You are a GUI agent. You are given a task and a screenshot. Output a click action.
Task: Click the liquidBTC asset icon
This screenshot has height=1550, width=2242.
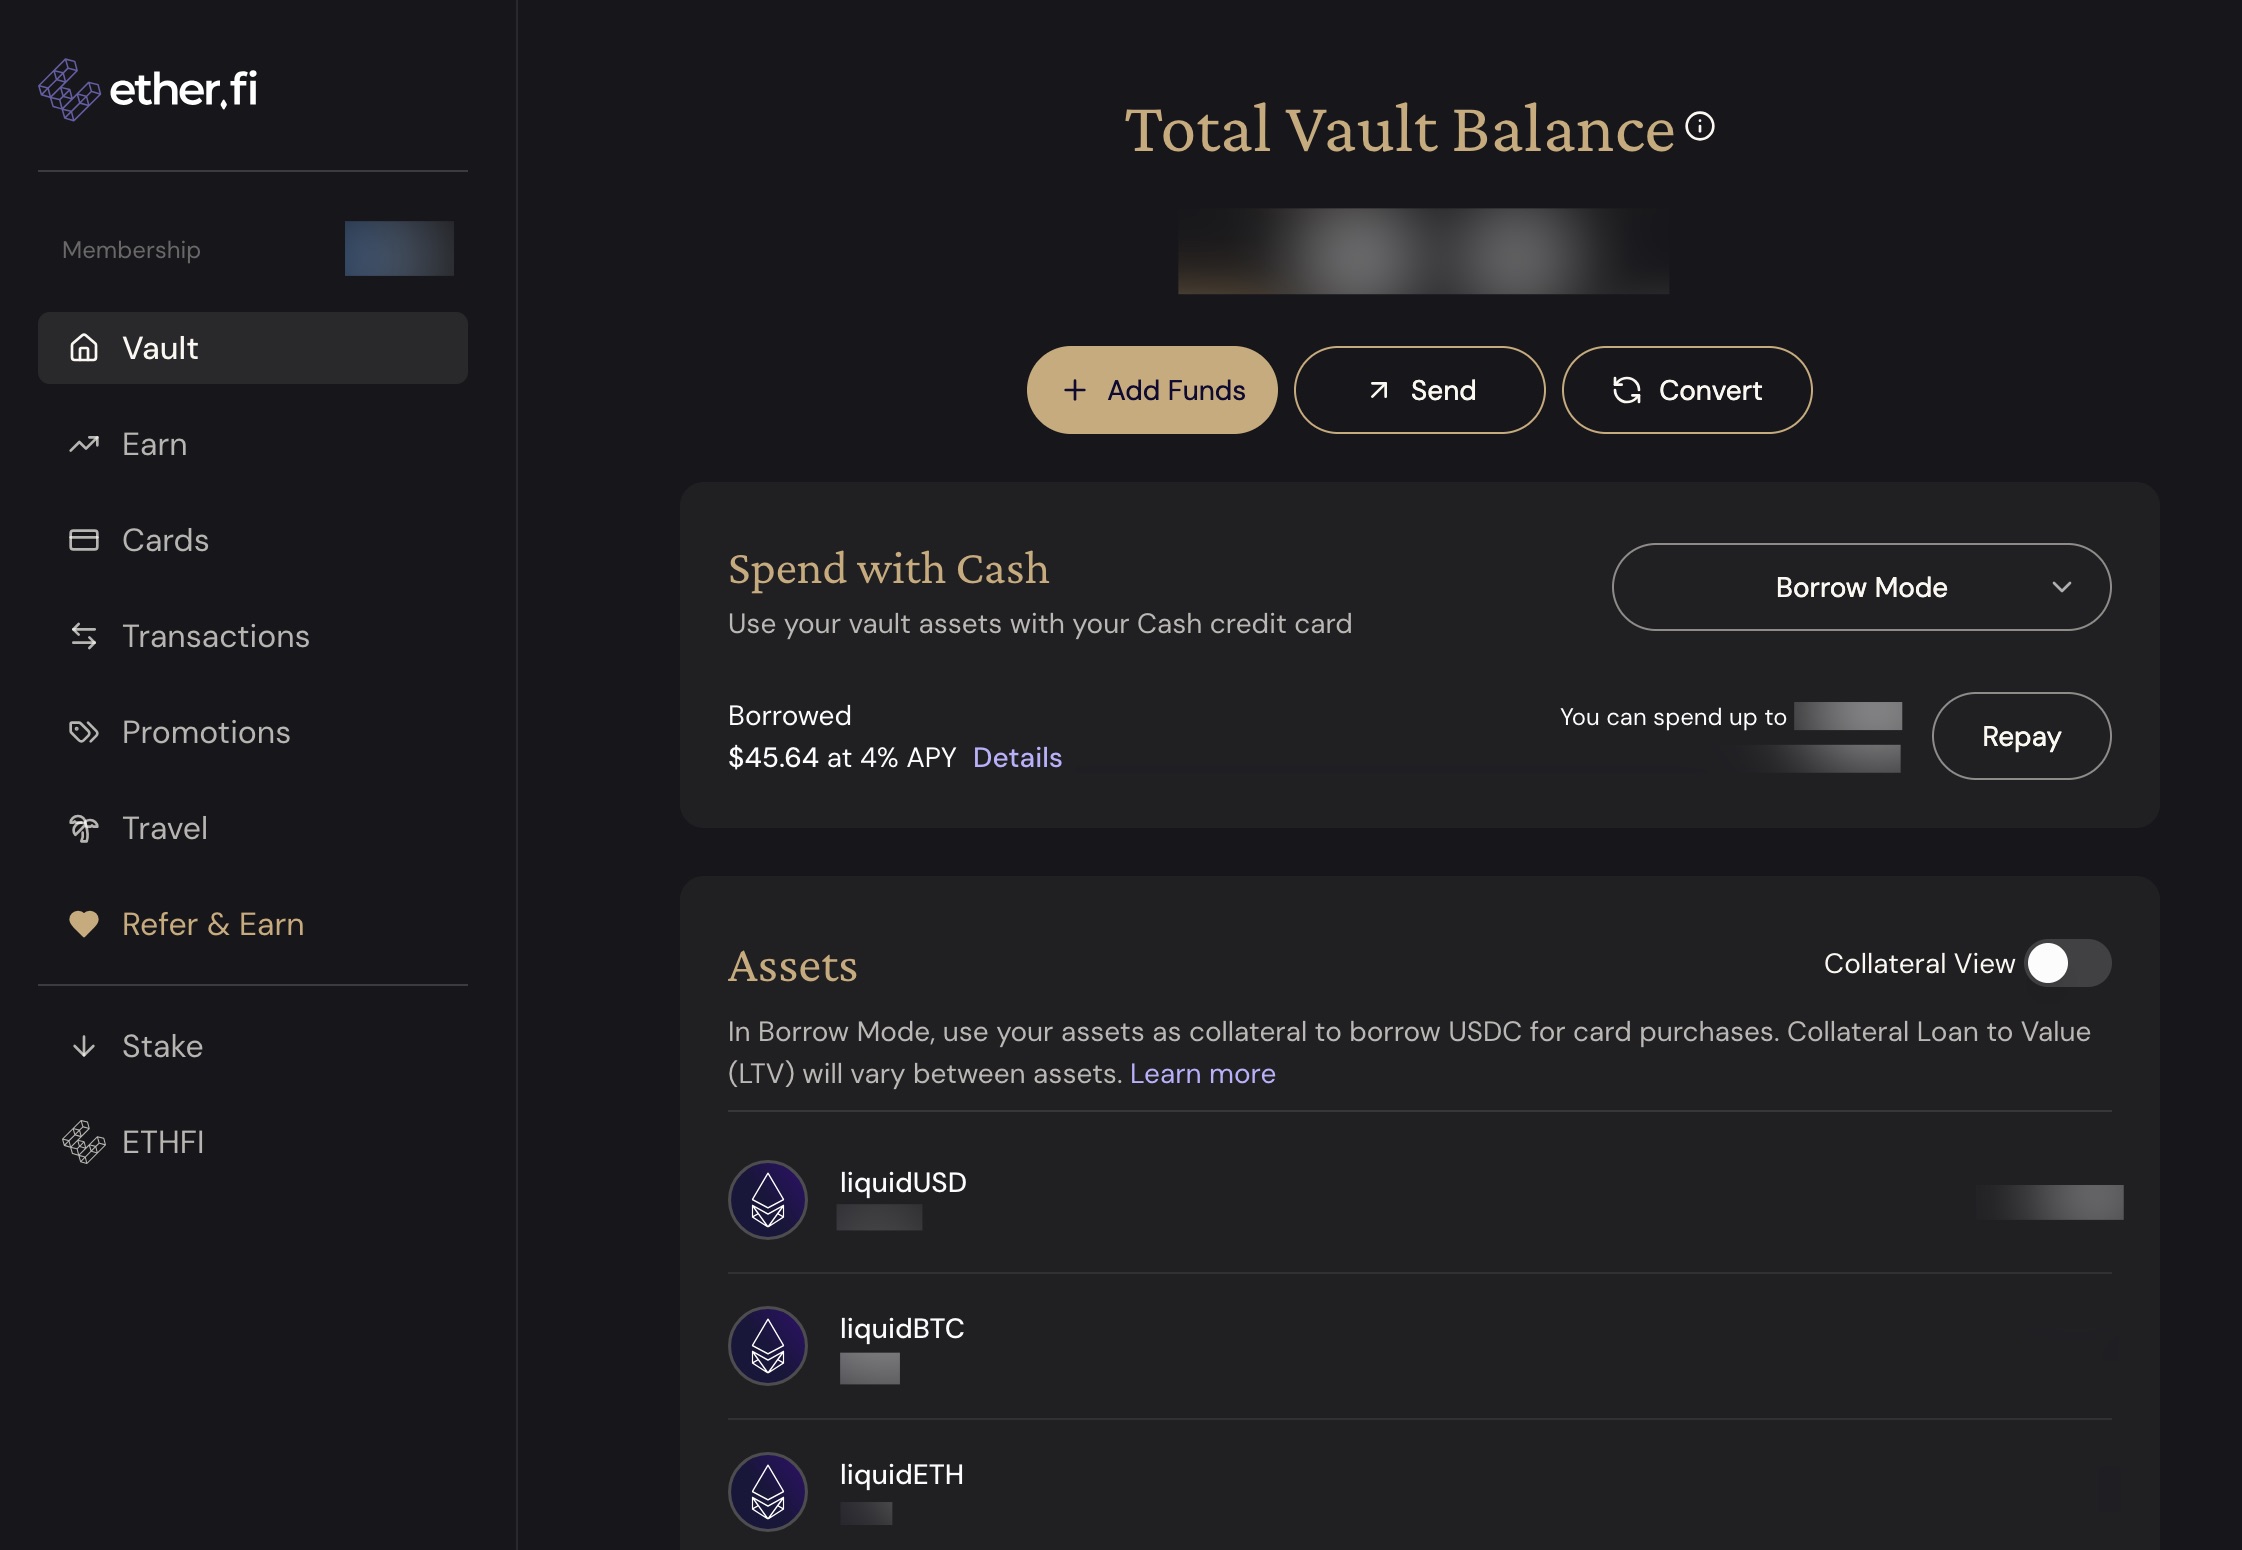[x=768, y=1346]
